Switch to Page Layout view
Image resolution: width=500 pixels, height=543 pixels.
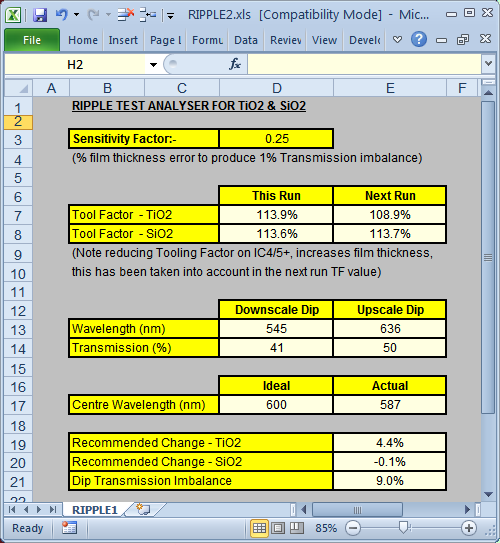pos(278,528)
